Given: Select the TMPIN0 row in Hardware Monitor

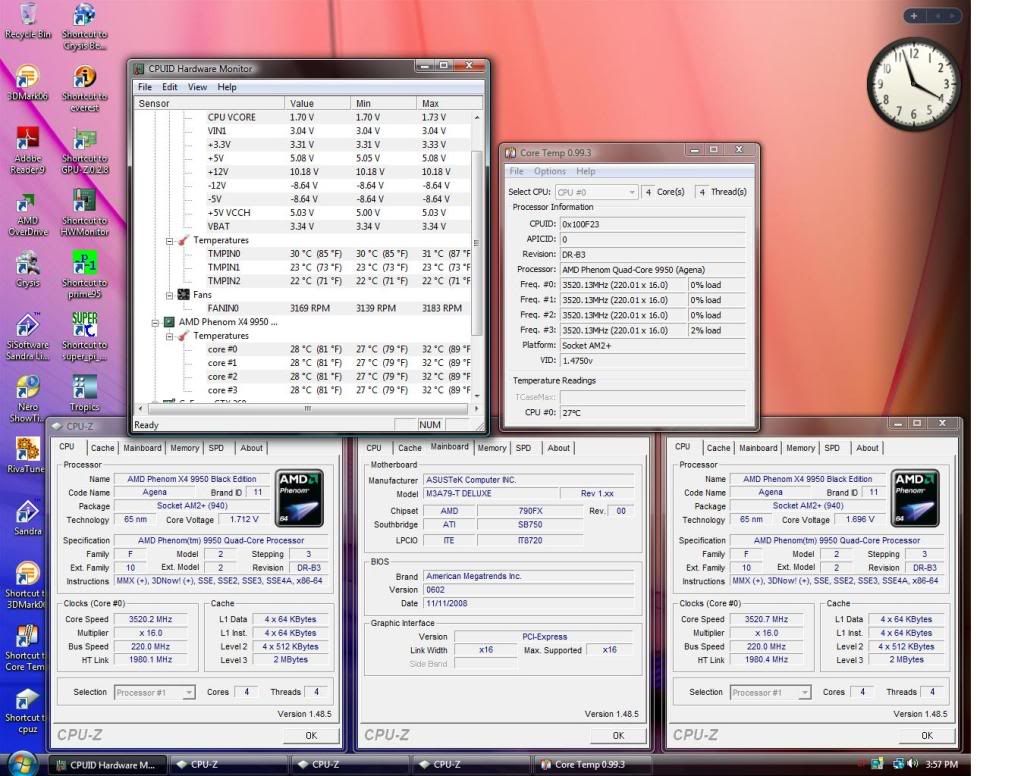Looking at the screenshot, I should click(302, 253).
